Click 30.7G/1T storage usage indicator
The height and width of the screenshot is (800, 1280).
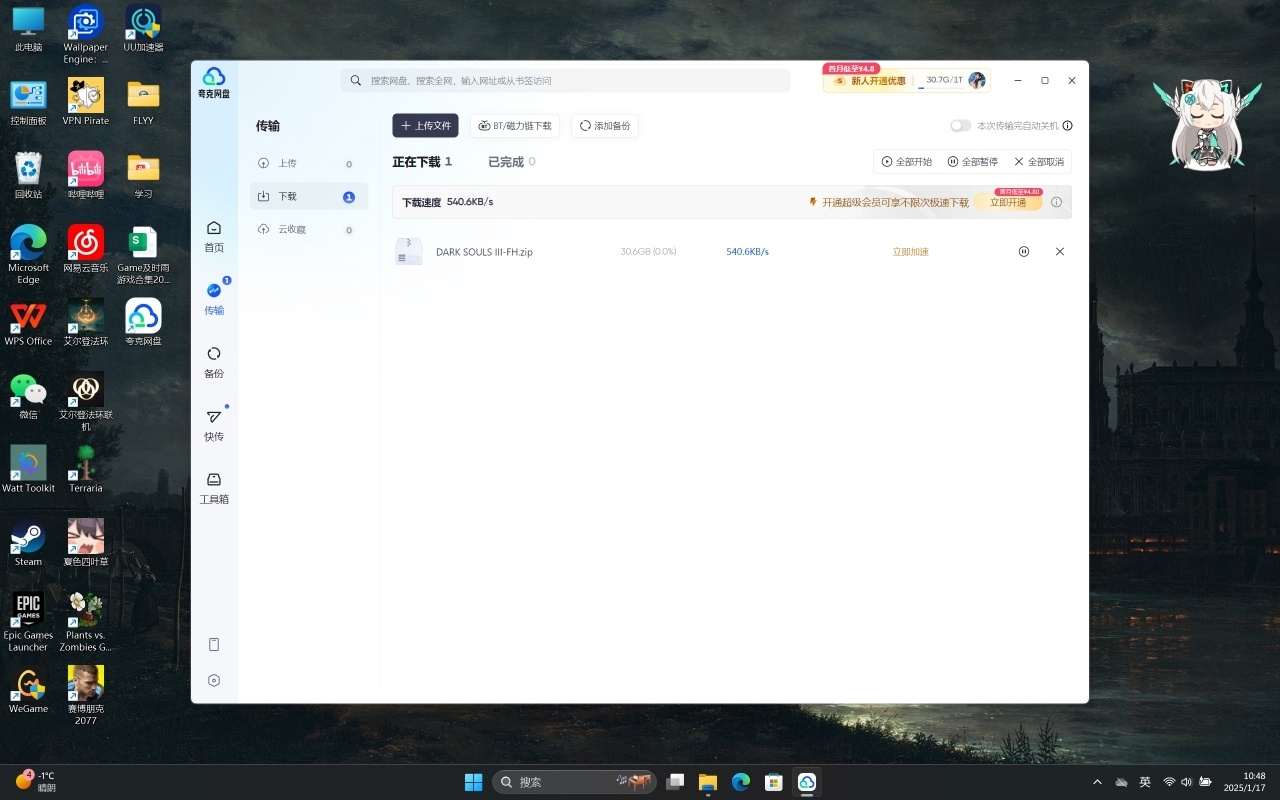tap(942, 80)
